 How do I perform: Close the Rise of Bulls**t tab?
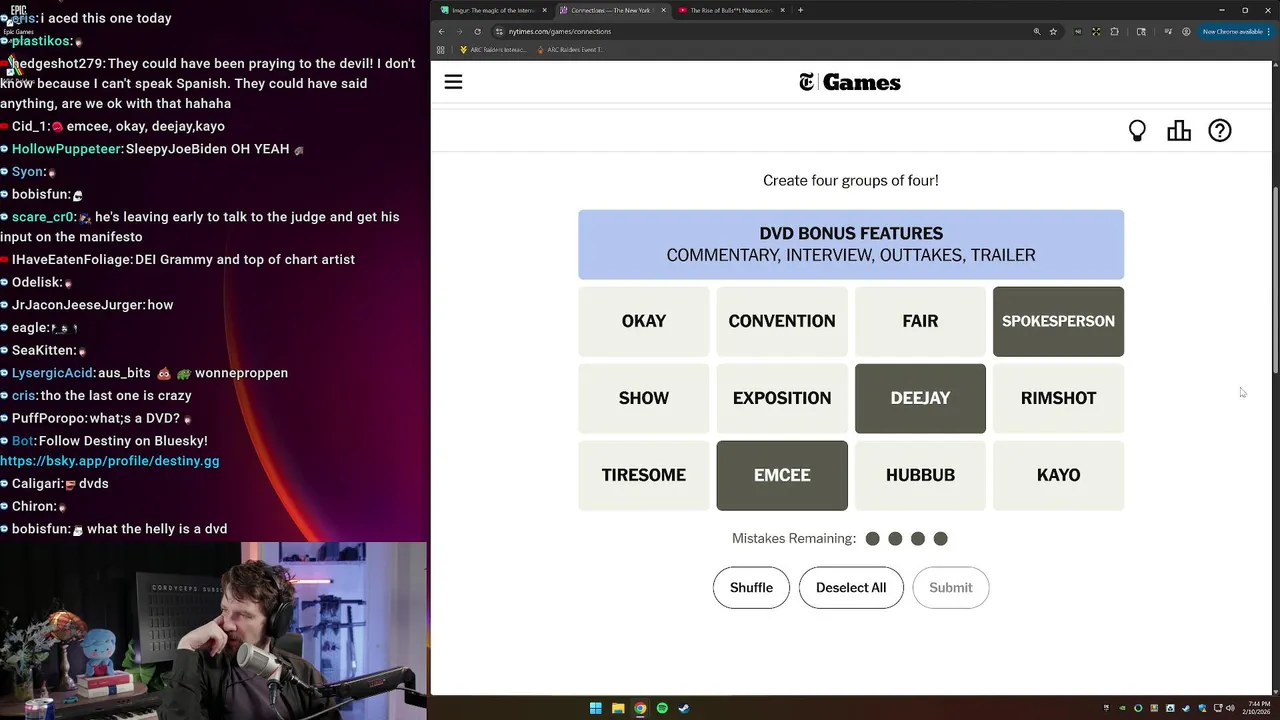[x=782, y=10]
